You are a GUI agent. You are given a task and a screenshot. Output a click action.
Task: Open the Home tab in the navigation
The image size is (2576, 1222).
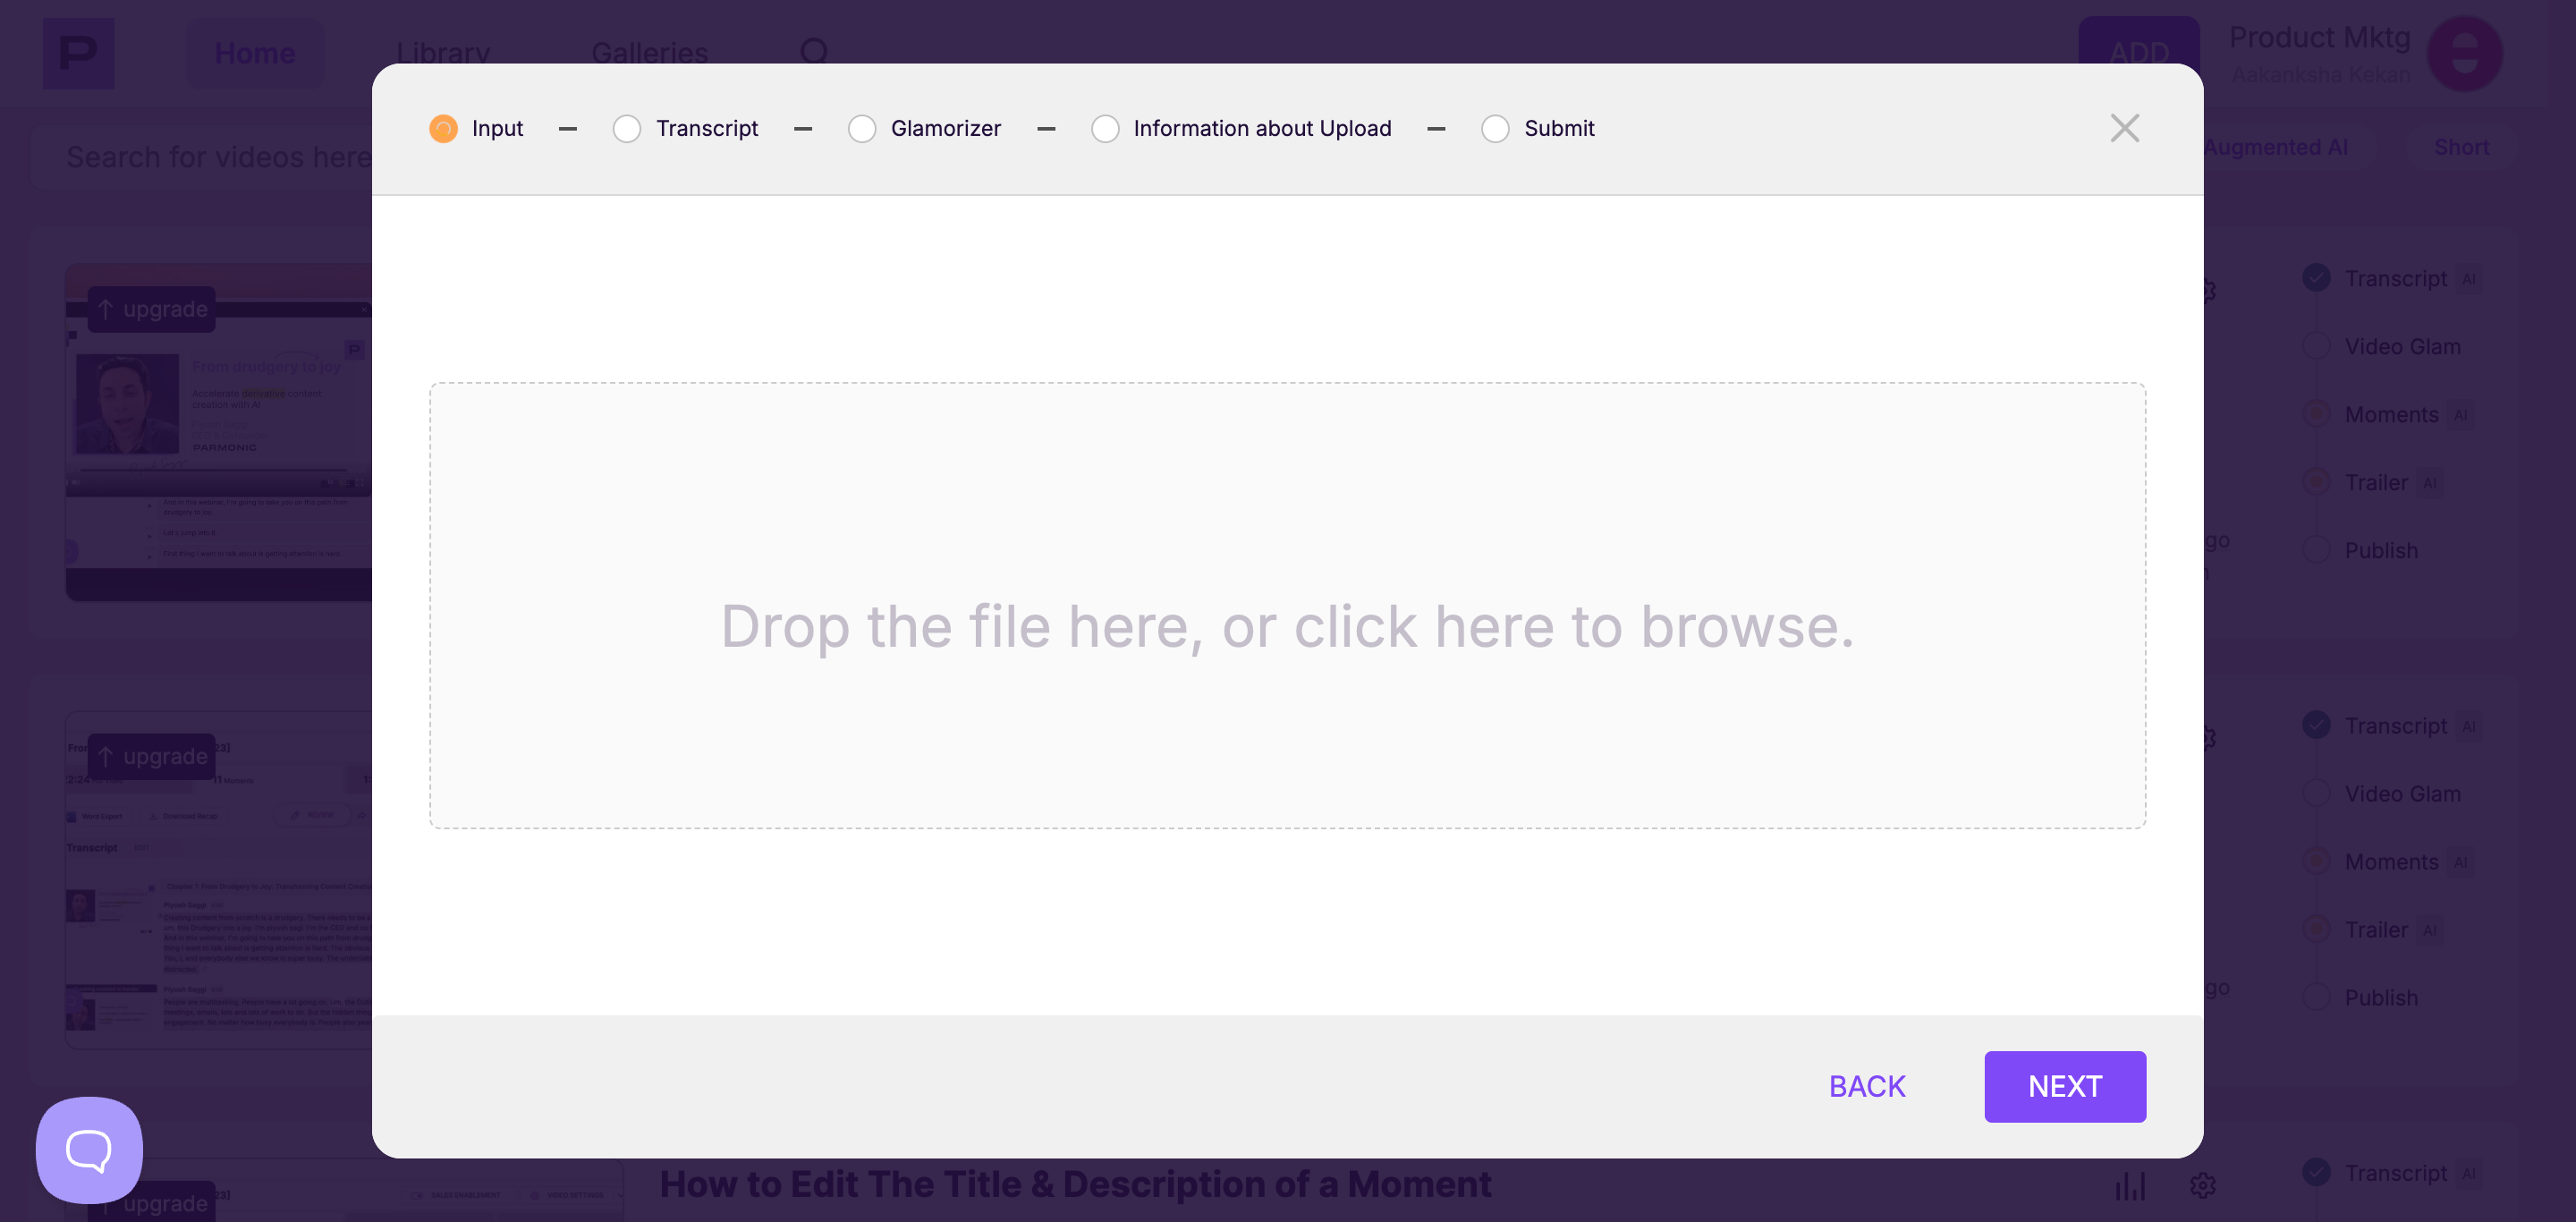point(255,53)
